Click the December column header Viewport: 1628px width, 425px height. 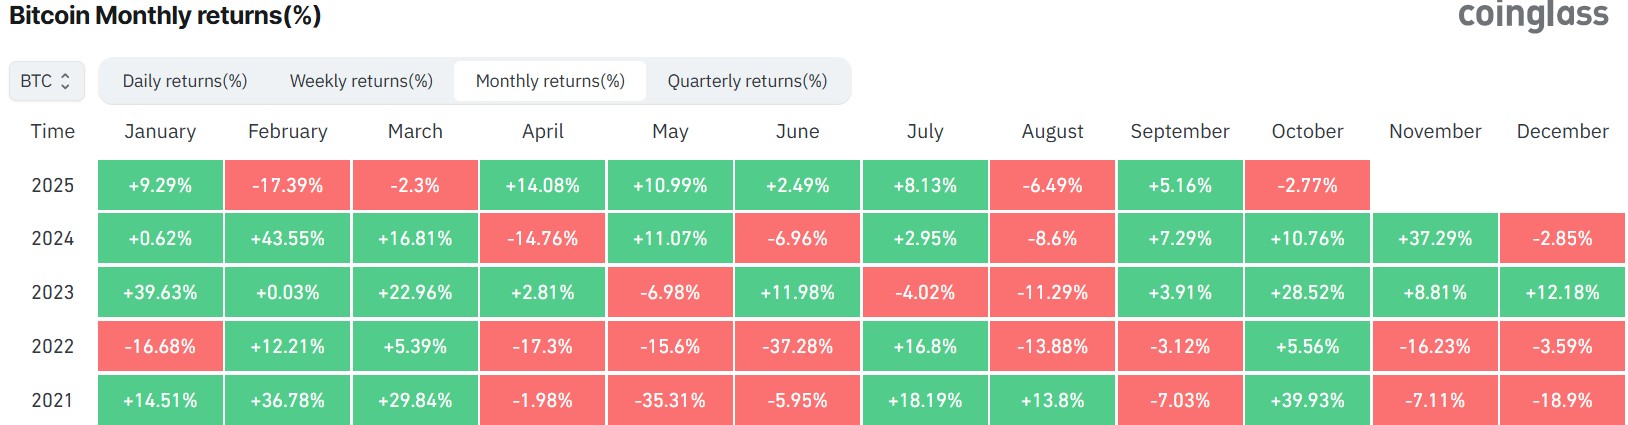point(1562,131)
